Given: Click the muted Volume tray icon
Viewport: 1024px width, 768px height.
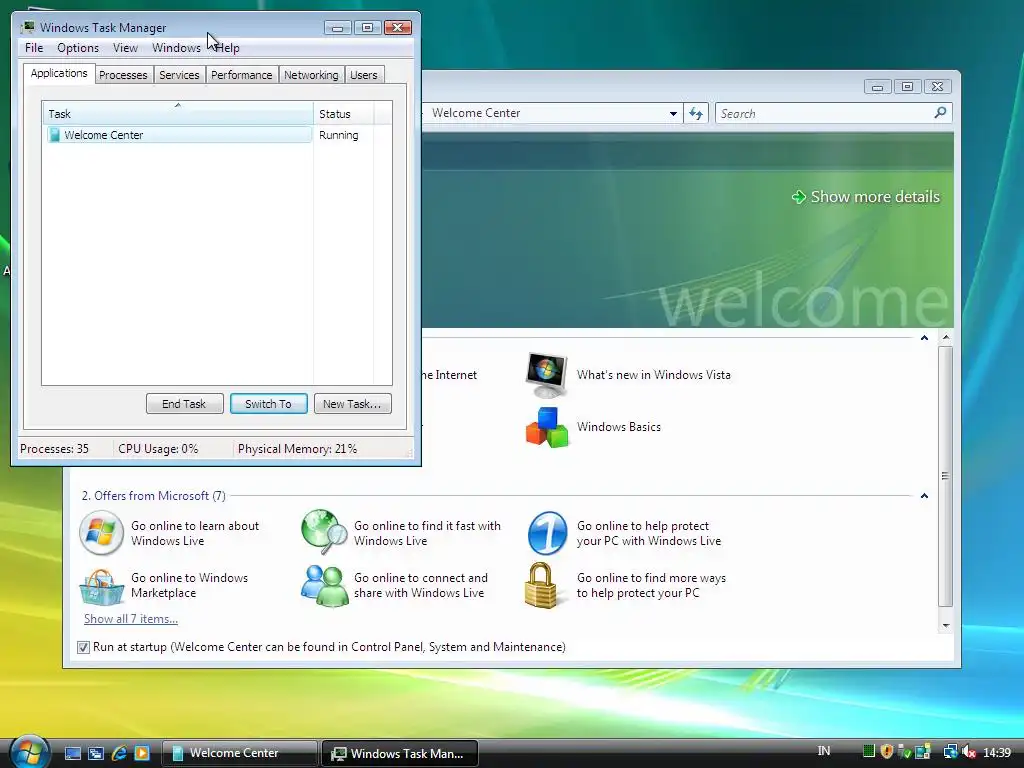Looking at the screenshot, I should tap(969, 752).
